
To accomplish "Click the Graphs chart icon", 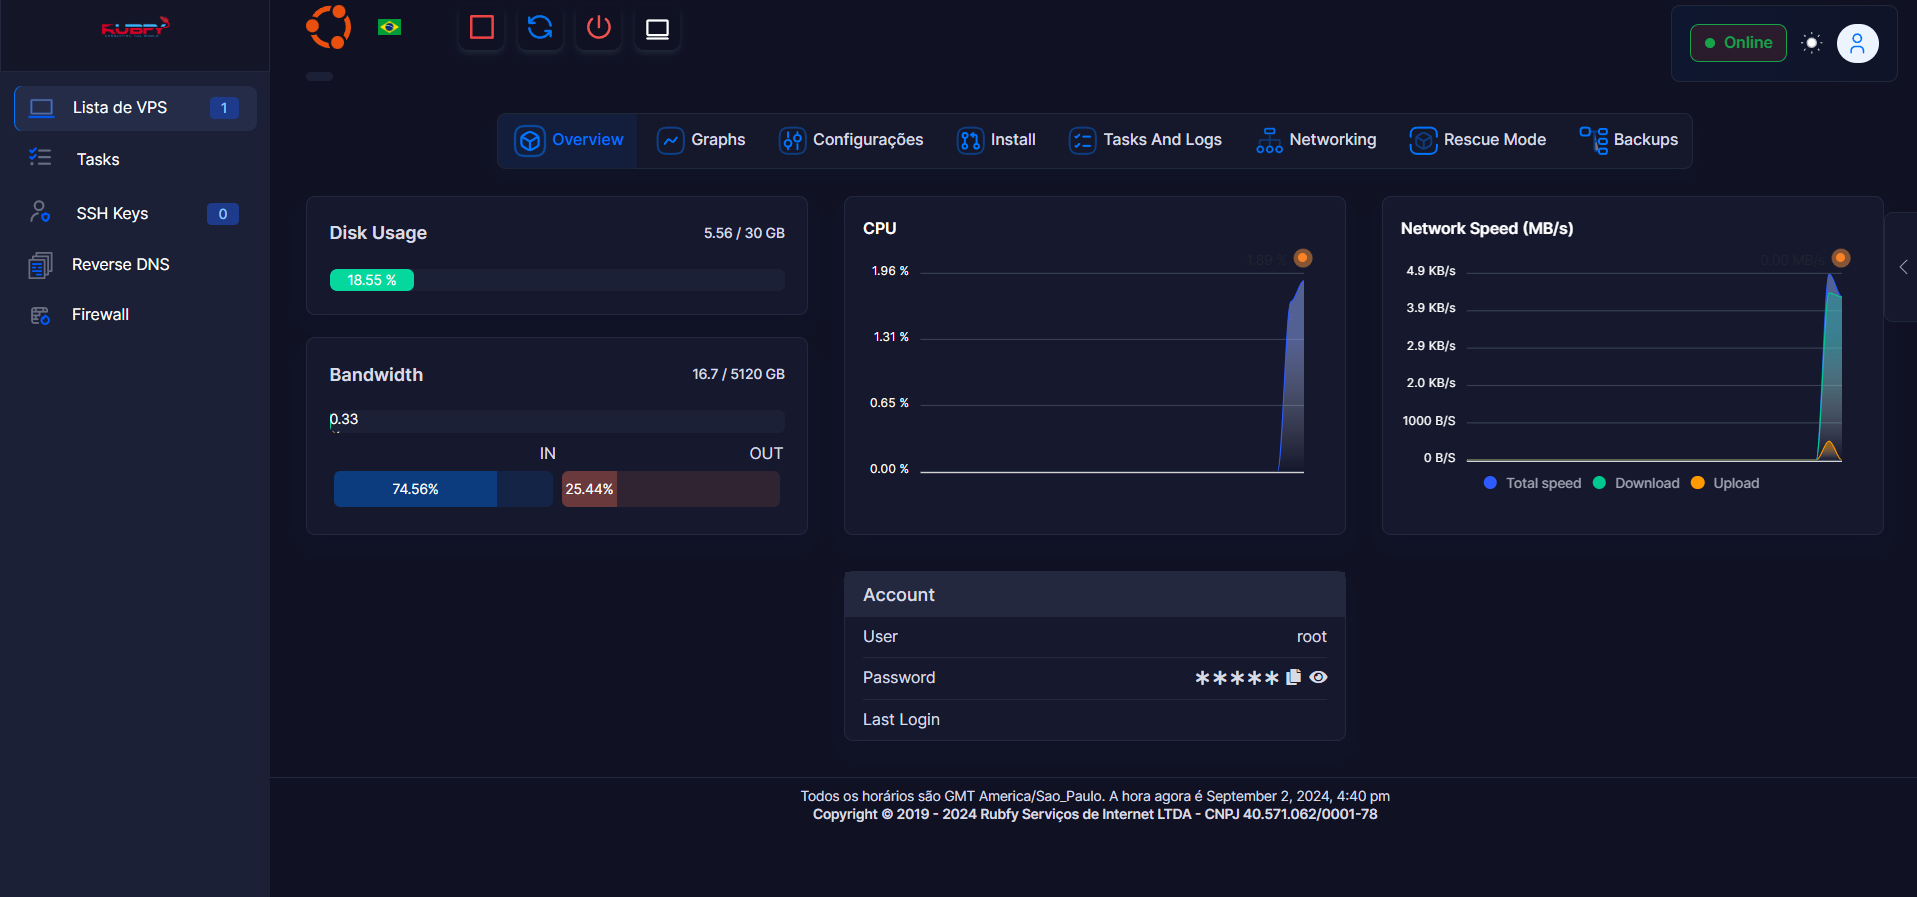I will (670, 141).
